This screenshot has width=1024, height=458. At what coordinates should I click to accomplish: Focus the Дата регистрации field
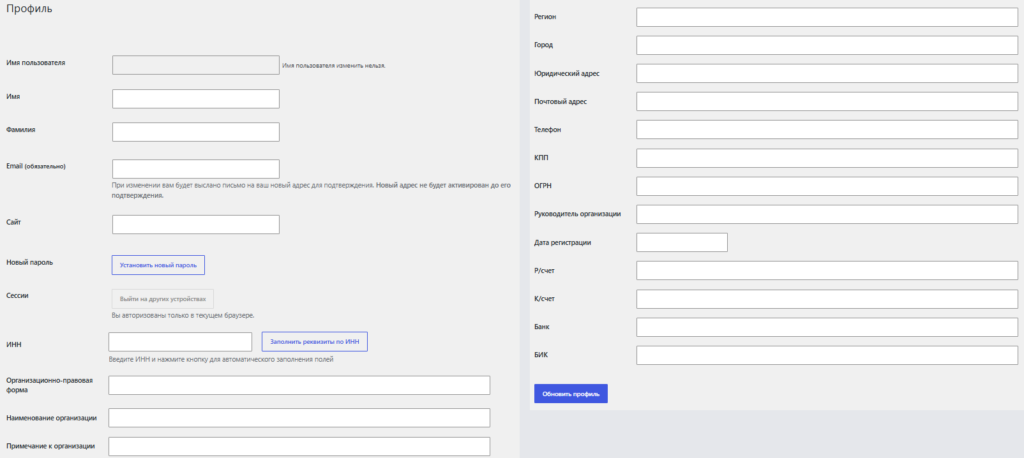[682, 242]
